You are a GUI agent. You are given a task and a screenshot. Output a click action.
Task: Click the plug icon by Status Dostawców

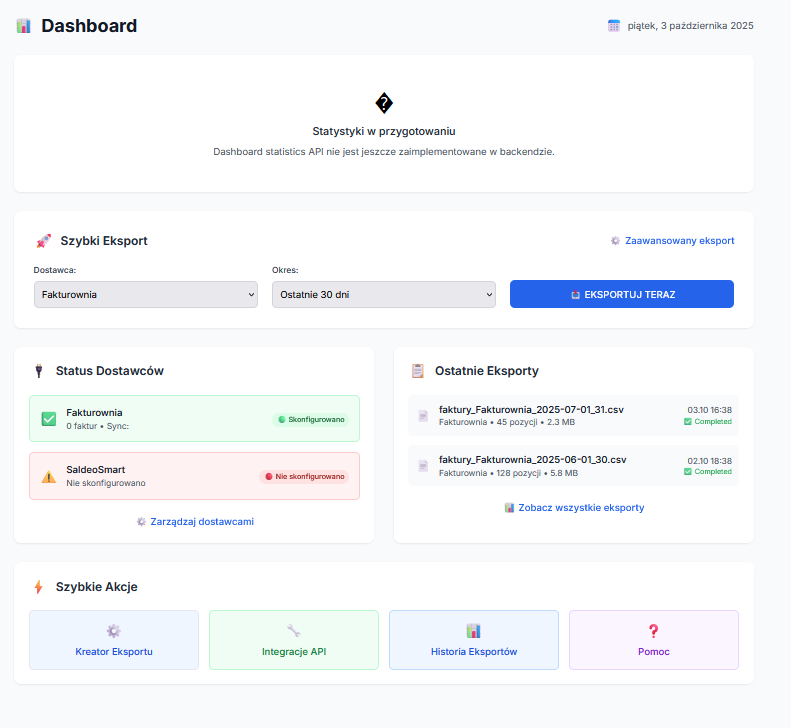[38, 371]
